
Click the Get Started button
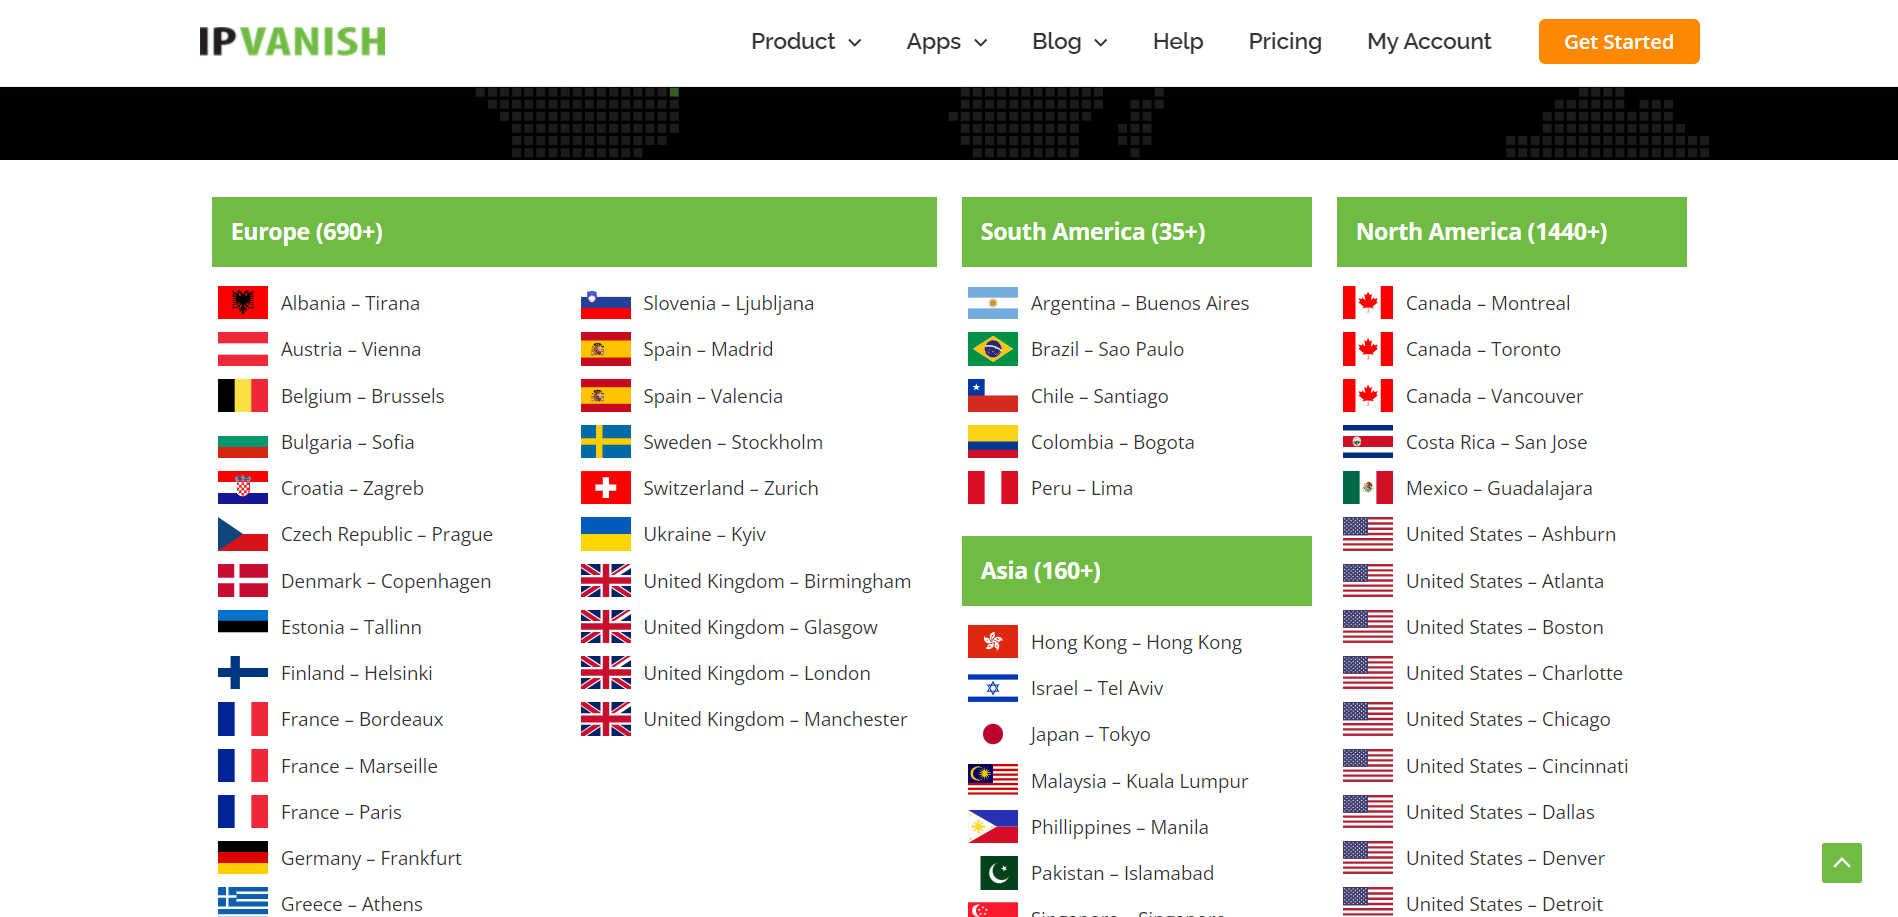tap(1618, 41)
